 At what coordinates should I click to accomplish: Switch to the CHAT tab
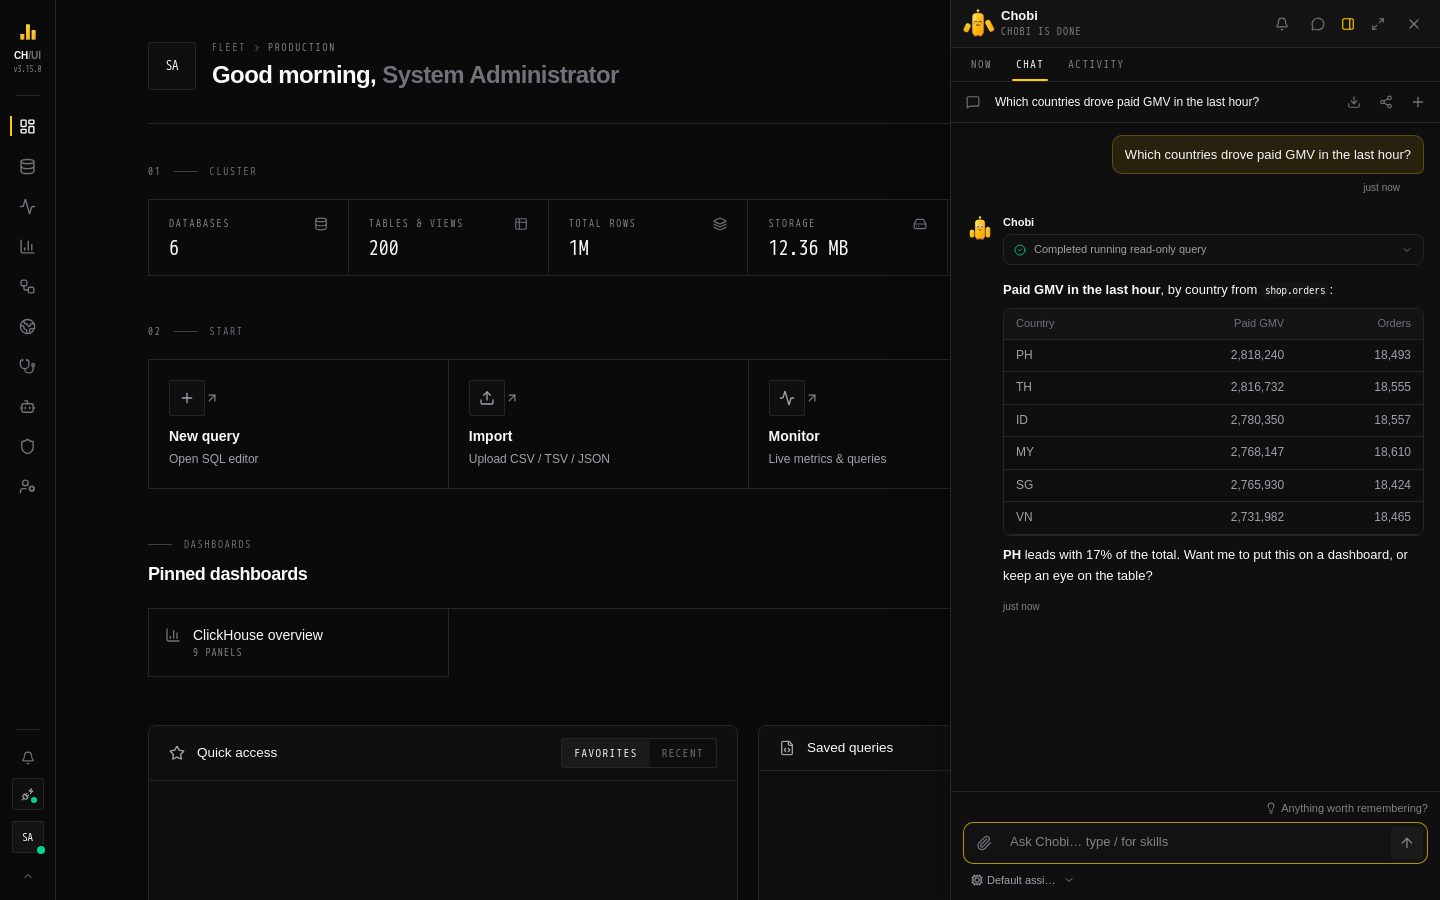tap(1030, 64)
